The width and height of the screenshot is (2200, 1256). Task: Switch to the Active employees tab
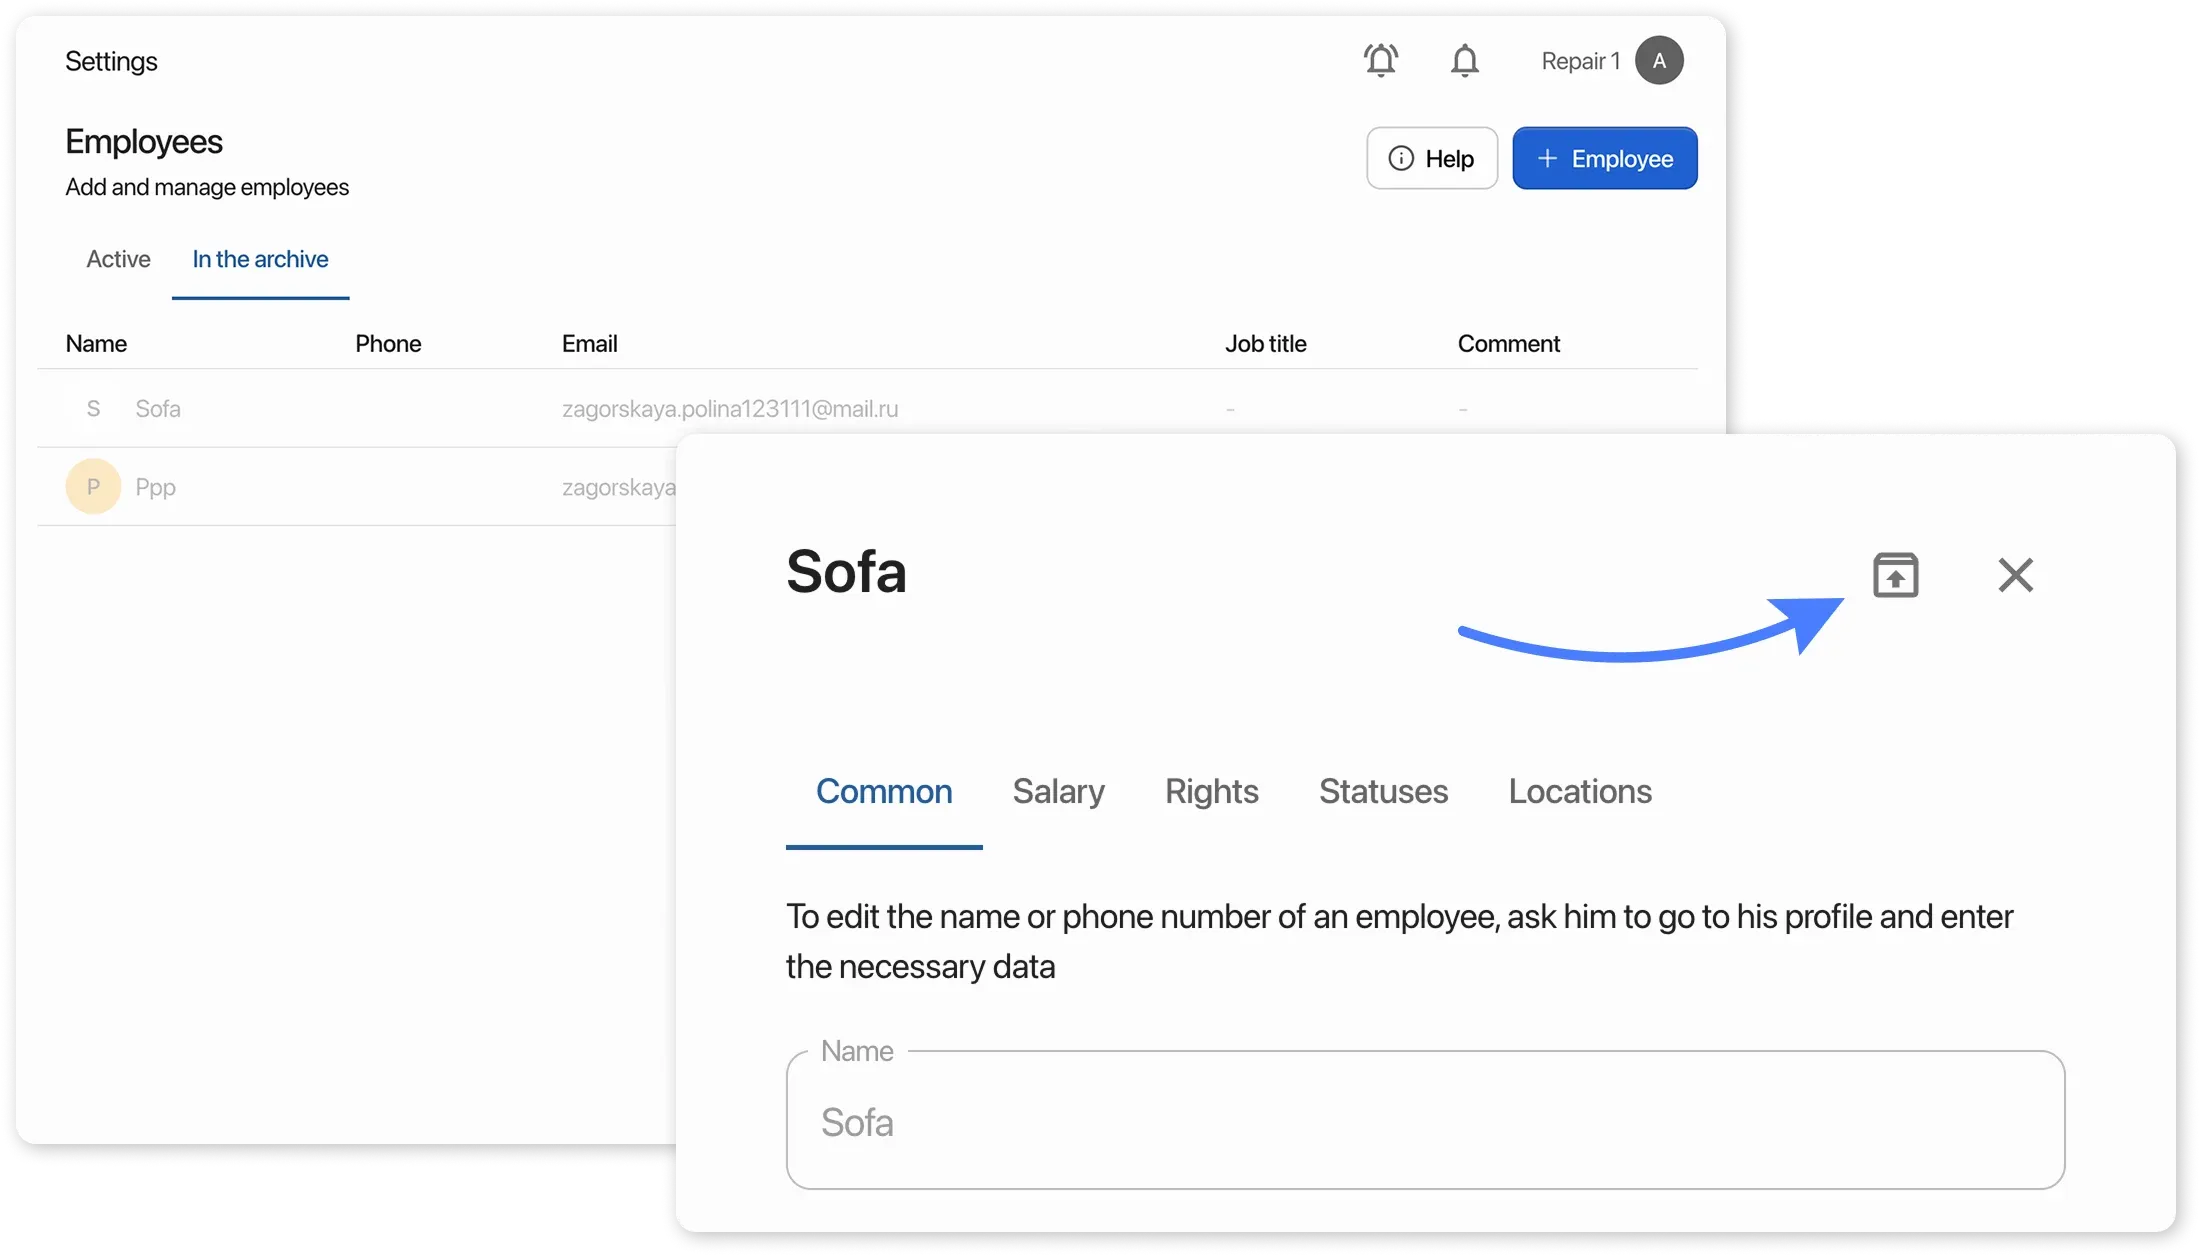click(x=117, y=259)
